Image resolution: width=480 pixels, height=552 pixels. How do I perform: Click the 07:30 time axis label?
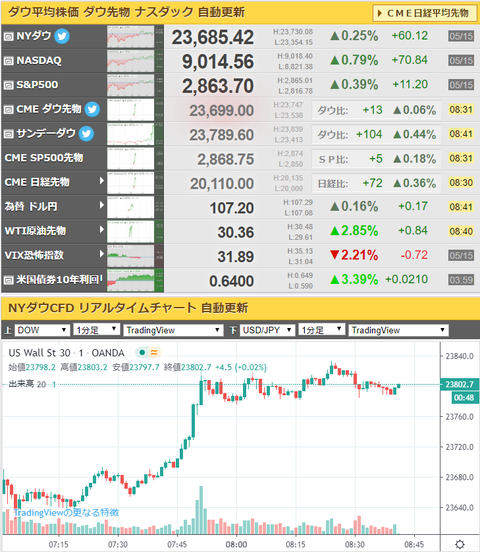coord(118,544)
